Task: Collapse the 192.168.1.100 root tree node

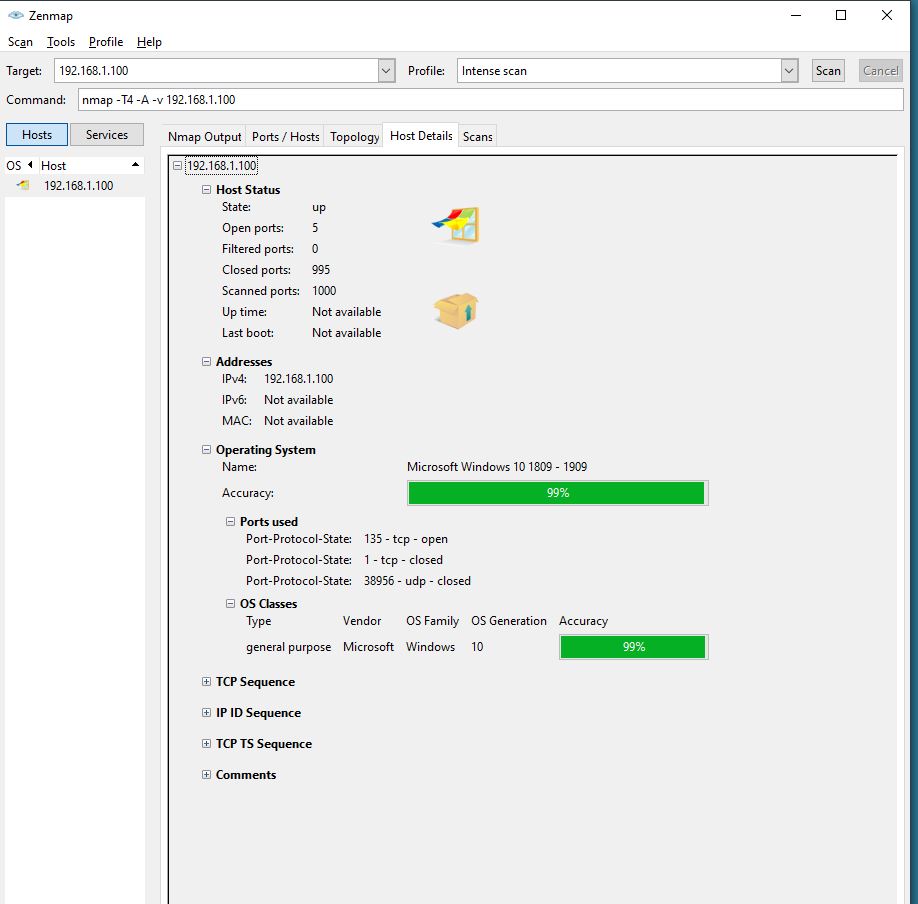Action: coord(177,166)
